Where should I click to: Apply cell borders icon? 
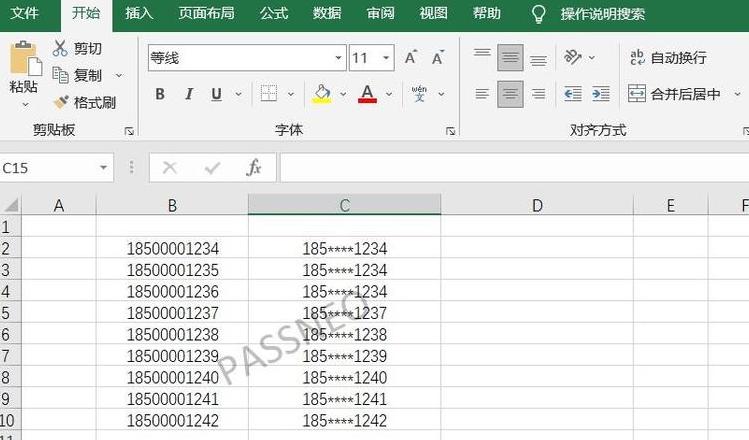pyautogui.click(x=269, y=94)
